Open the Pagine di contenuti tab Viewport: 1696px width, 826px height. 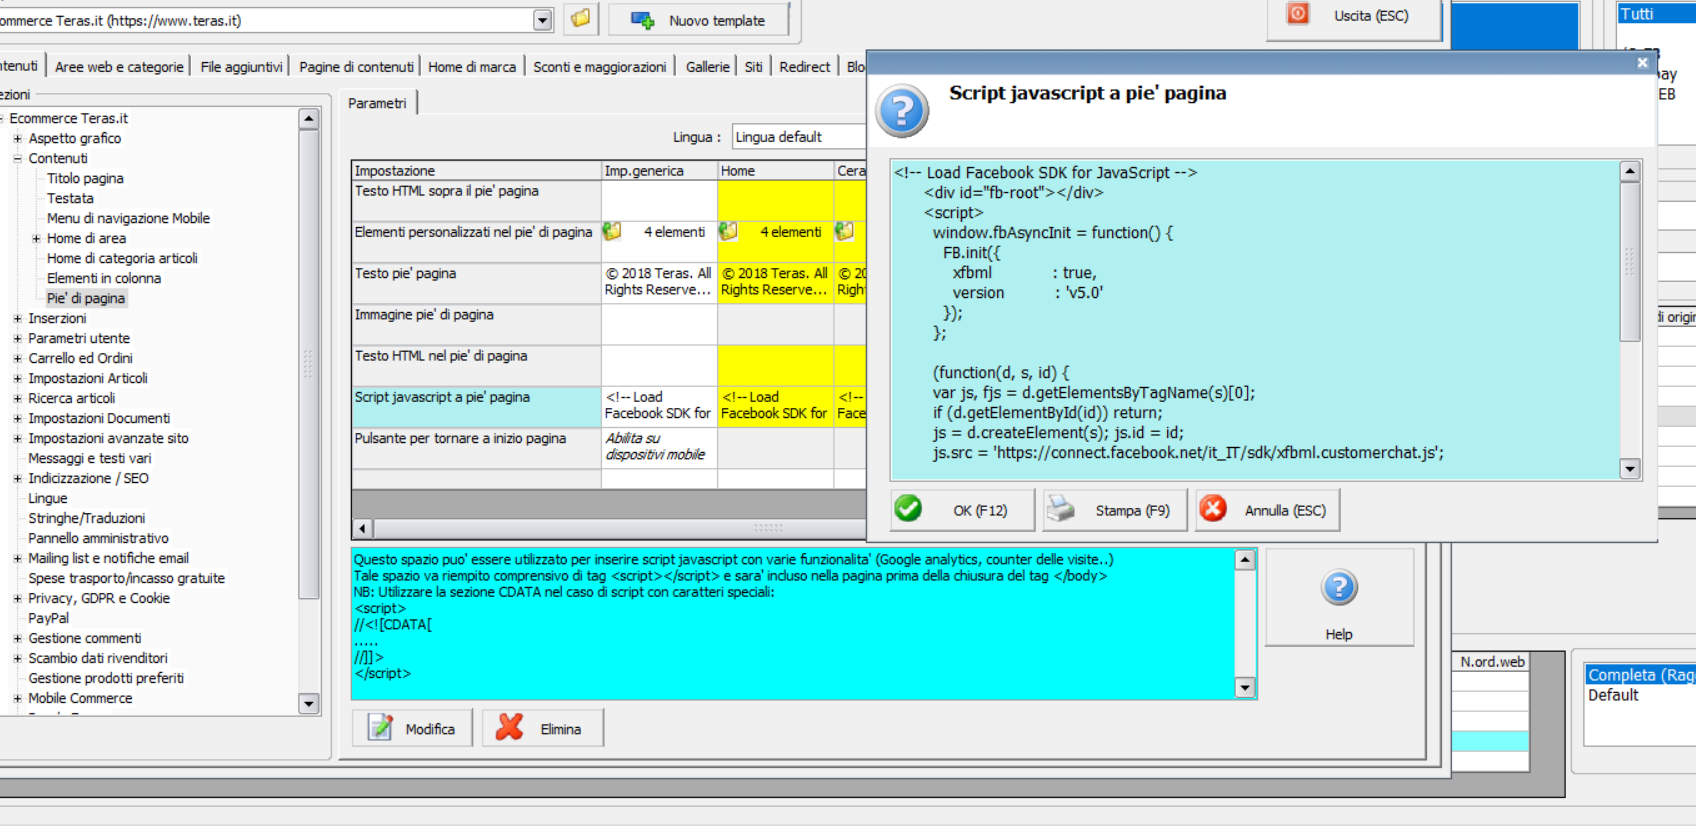(x=356, y=67)
